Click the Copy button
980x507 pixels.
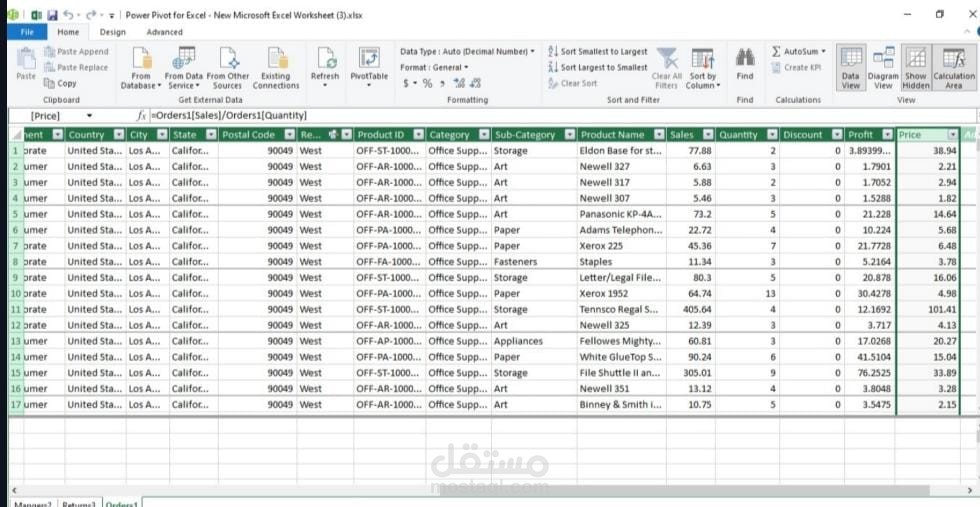click(61, 83)
